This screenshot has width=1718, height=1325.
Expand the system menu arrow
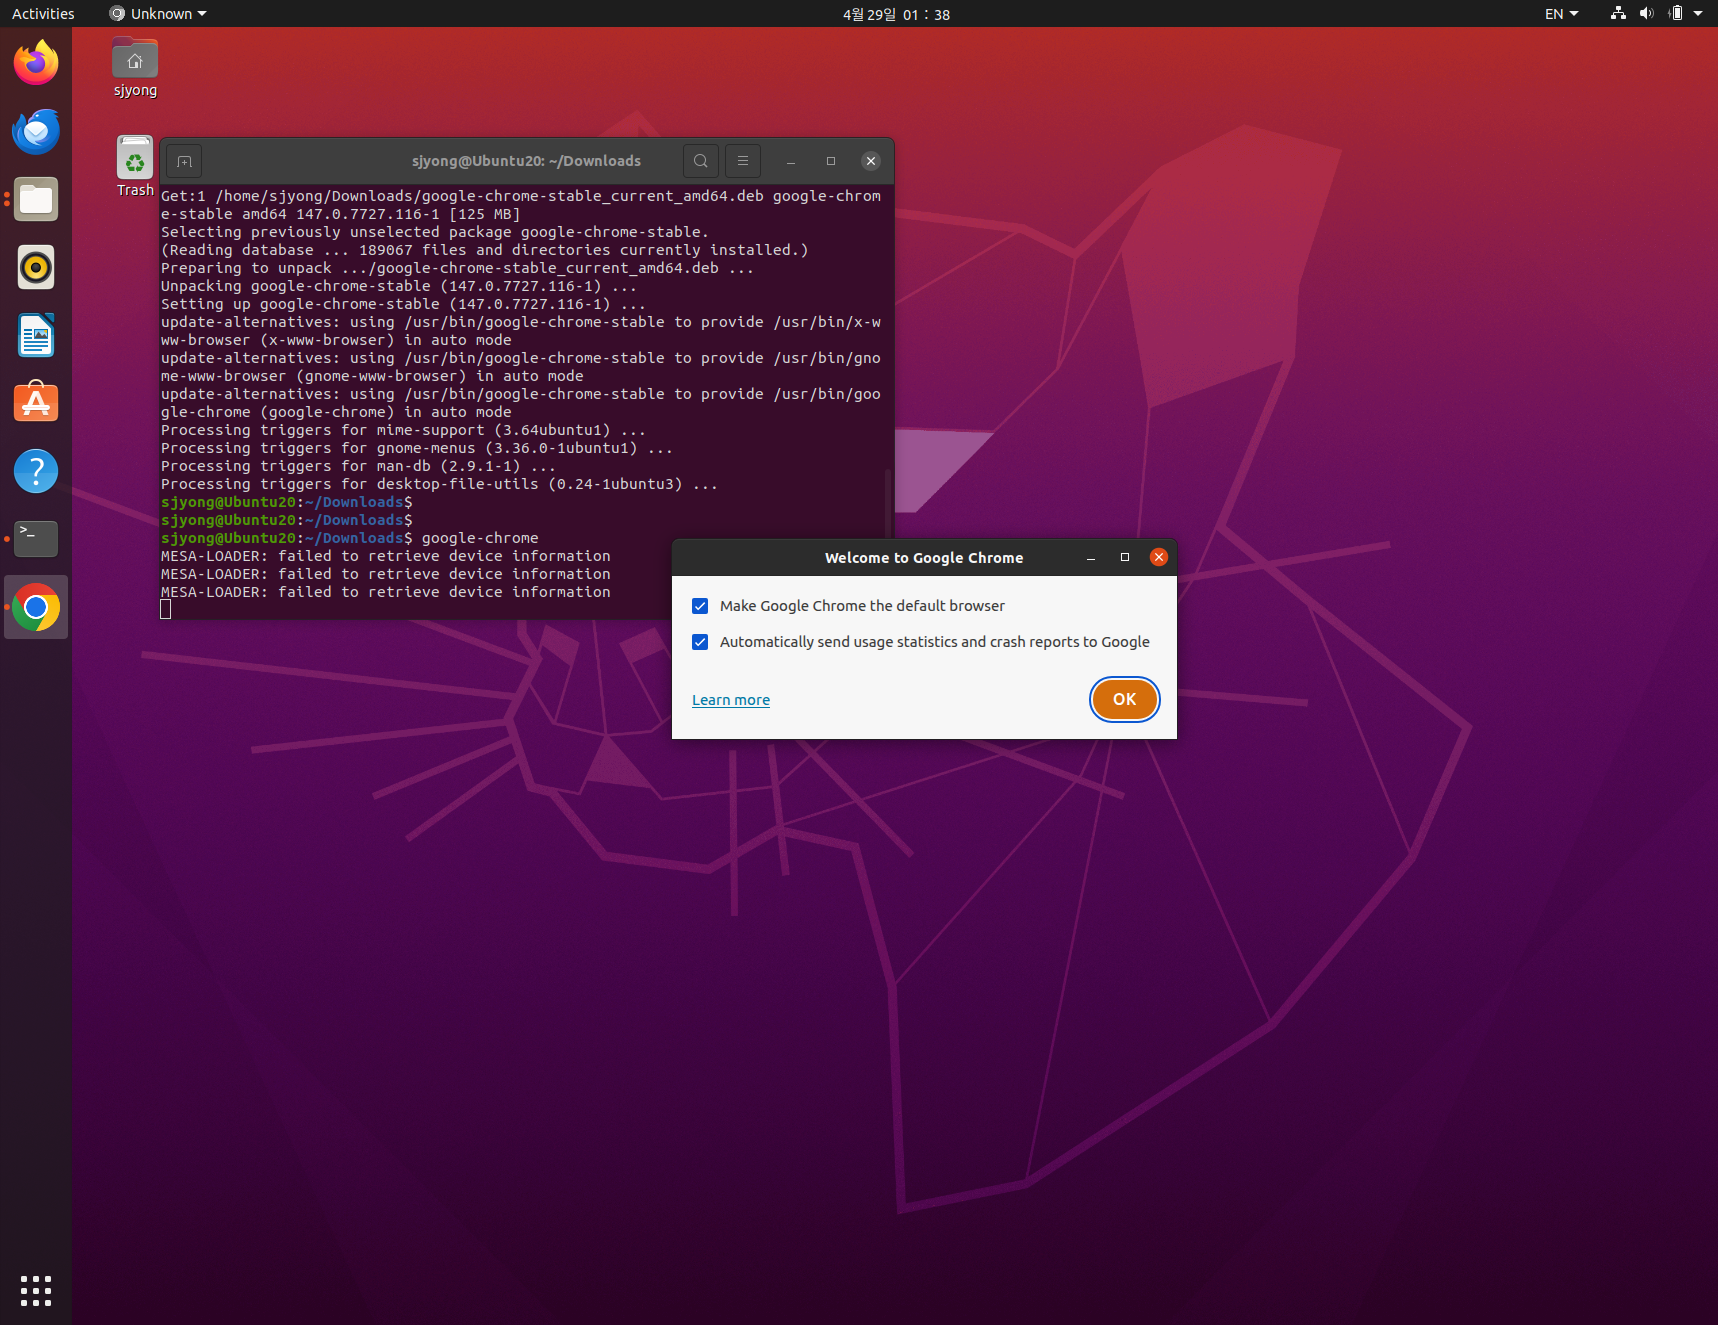click(1698, 14)
